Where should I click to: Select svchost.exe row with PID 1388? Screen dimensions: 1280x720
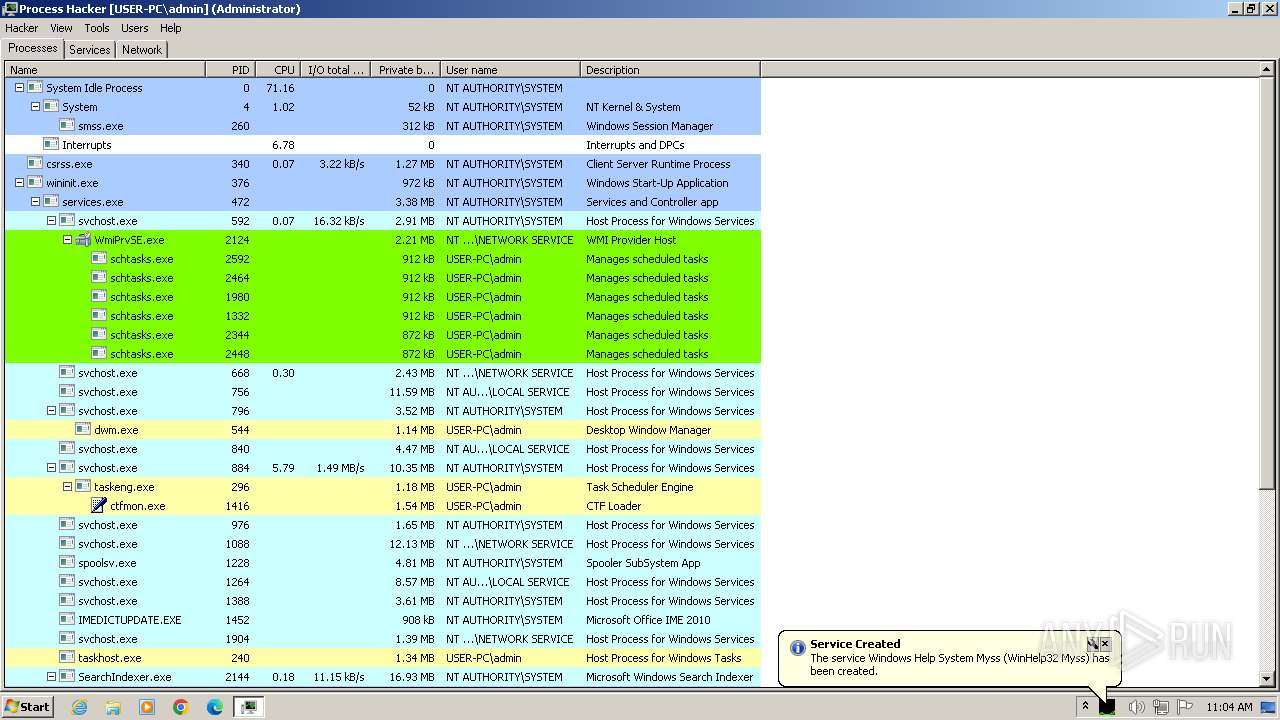coord(383,601)
